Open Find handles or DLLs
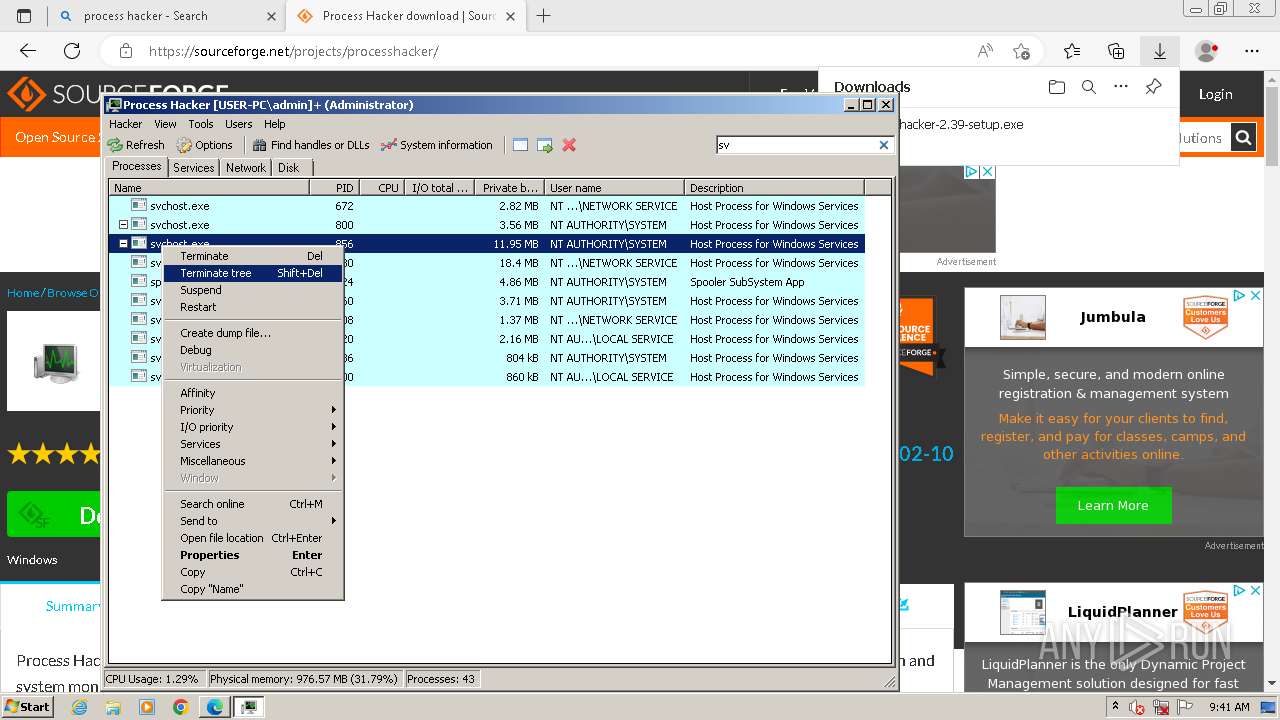Image resolution: width=1280 pixels, height=720 pixels. [x=311, y=145]
